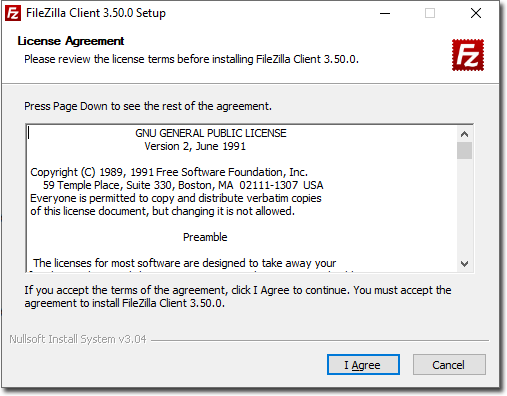507x396 pixels.
Task: Click the GNU GENERAL PUBLIC LICENSE heading
Action: pyautogui.click(x=211, y=133)
